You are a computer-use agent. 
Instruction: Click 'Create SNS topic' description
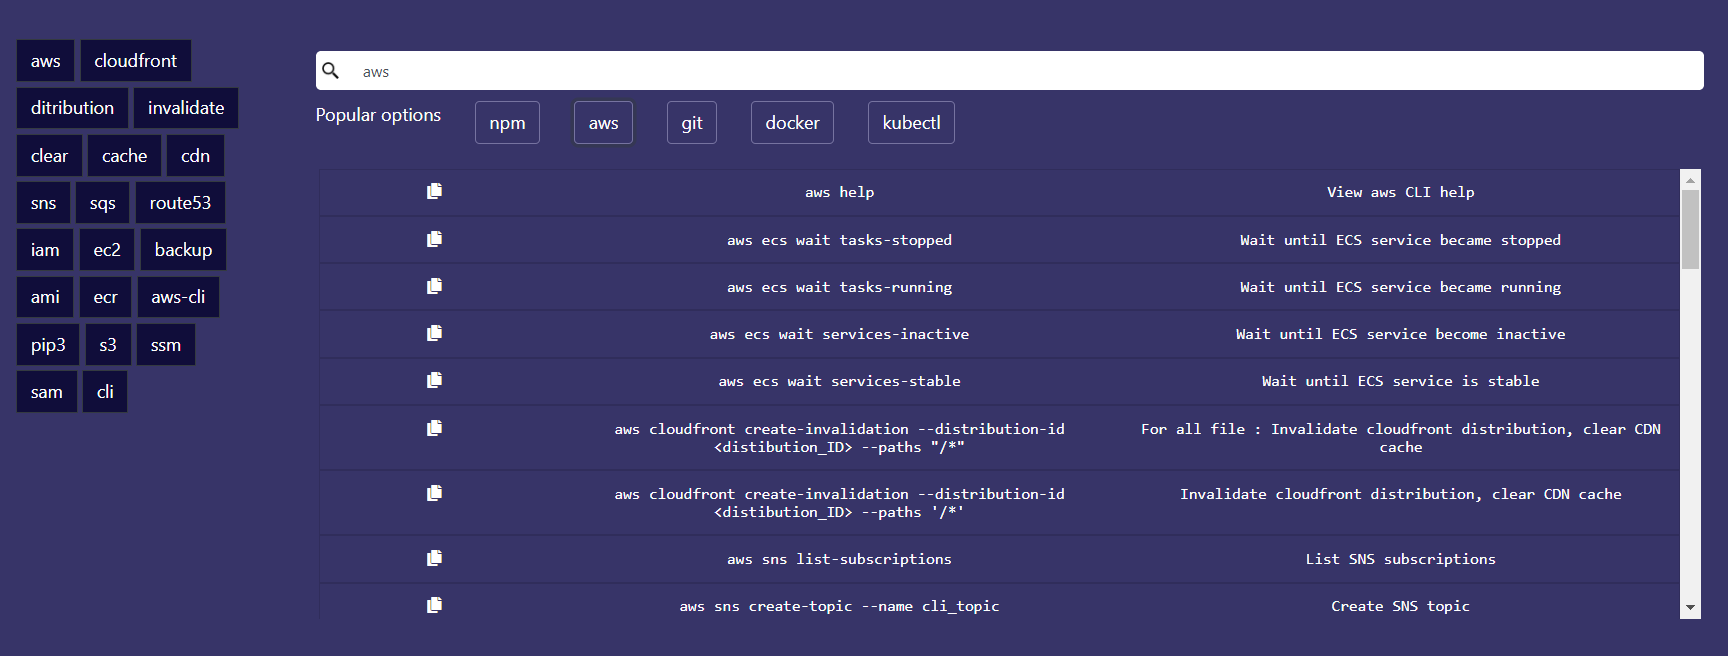[x=1400, y=606]
